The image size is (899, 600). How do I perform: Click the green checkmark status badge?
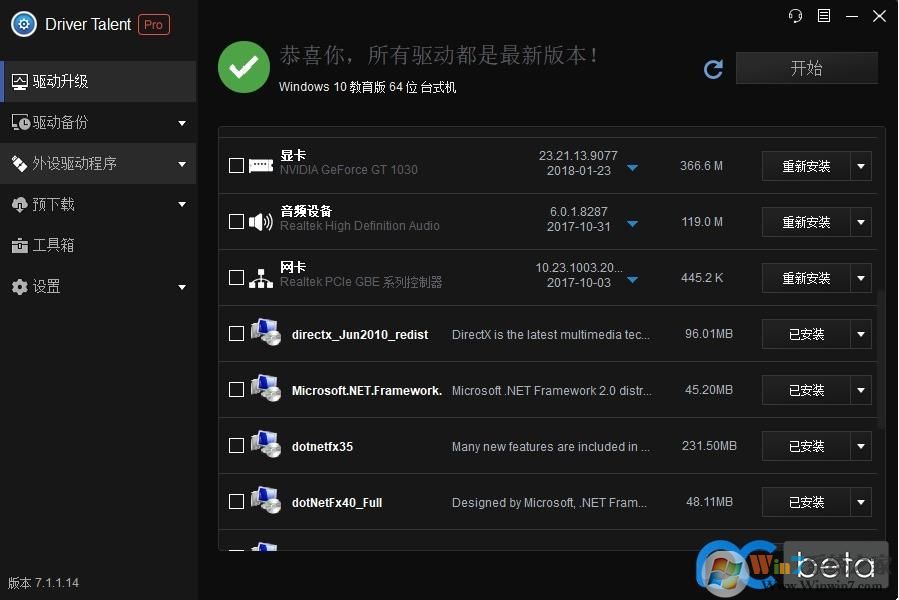(x=243, y=68)
